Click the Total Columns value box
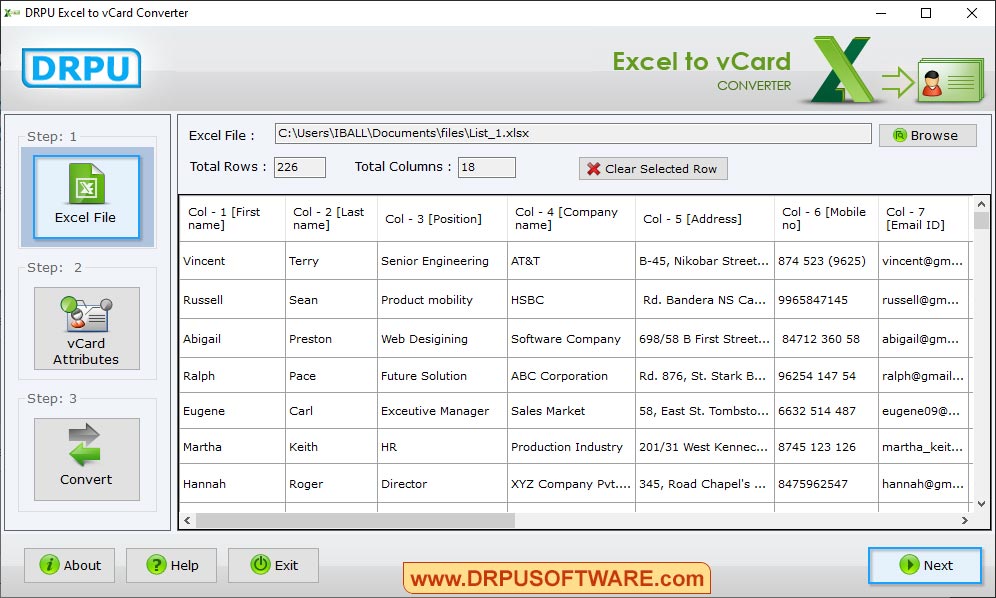 (486, 167)
